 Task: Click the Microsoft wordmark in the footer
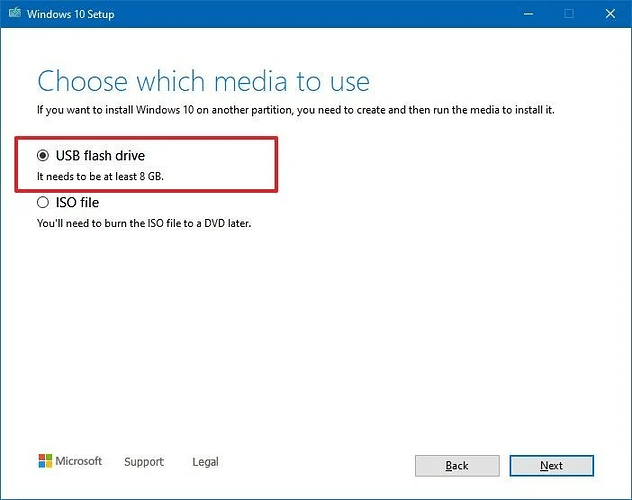(x=79, y=461)
